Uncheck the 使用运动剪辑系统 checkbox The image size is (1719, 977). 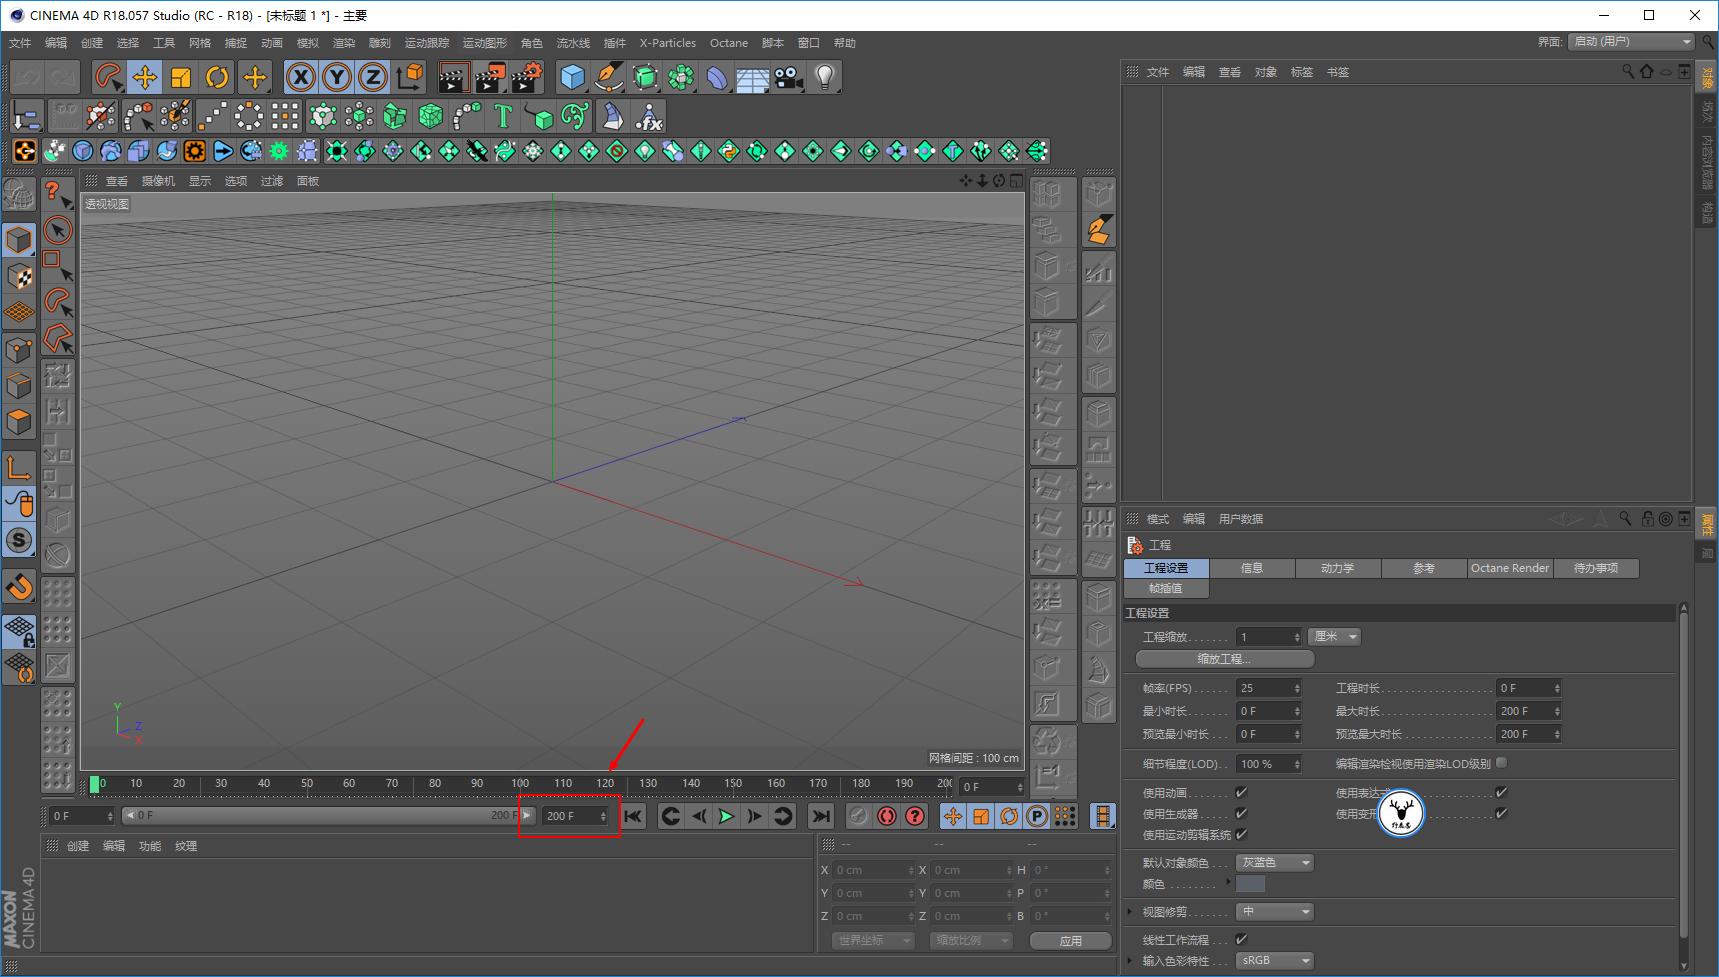coord(1241,835)
